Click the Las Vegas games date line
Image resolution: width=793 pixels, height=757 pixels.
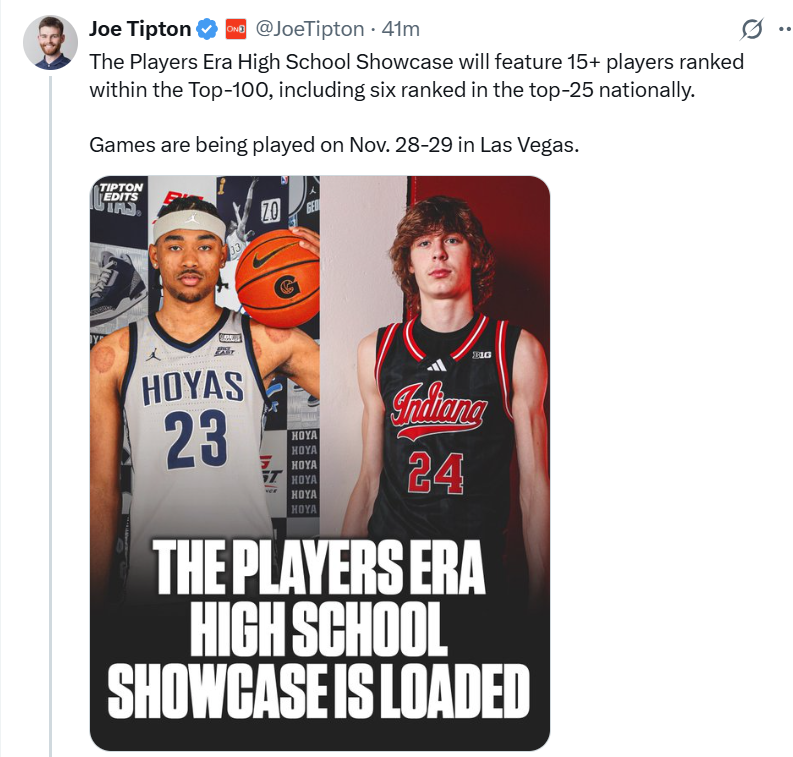(x=334, y=144)
